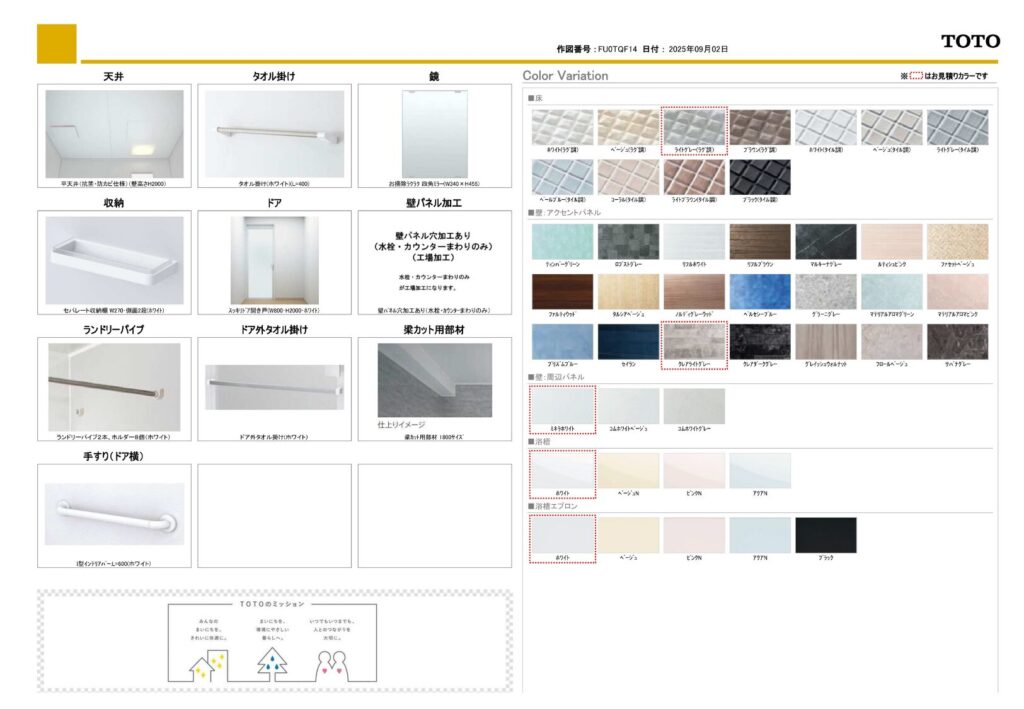The image size is (1024, 709).
Task: Click the yellow square in the header
Action: click(56, 43)
